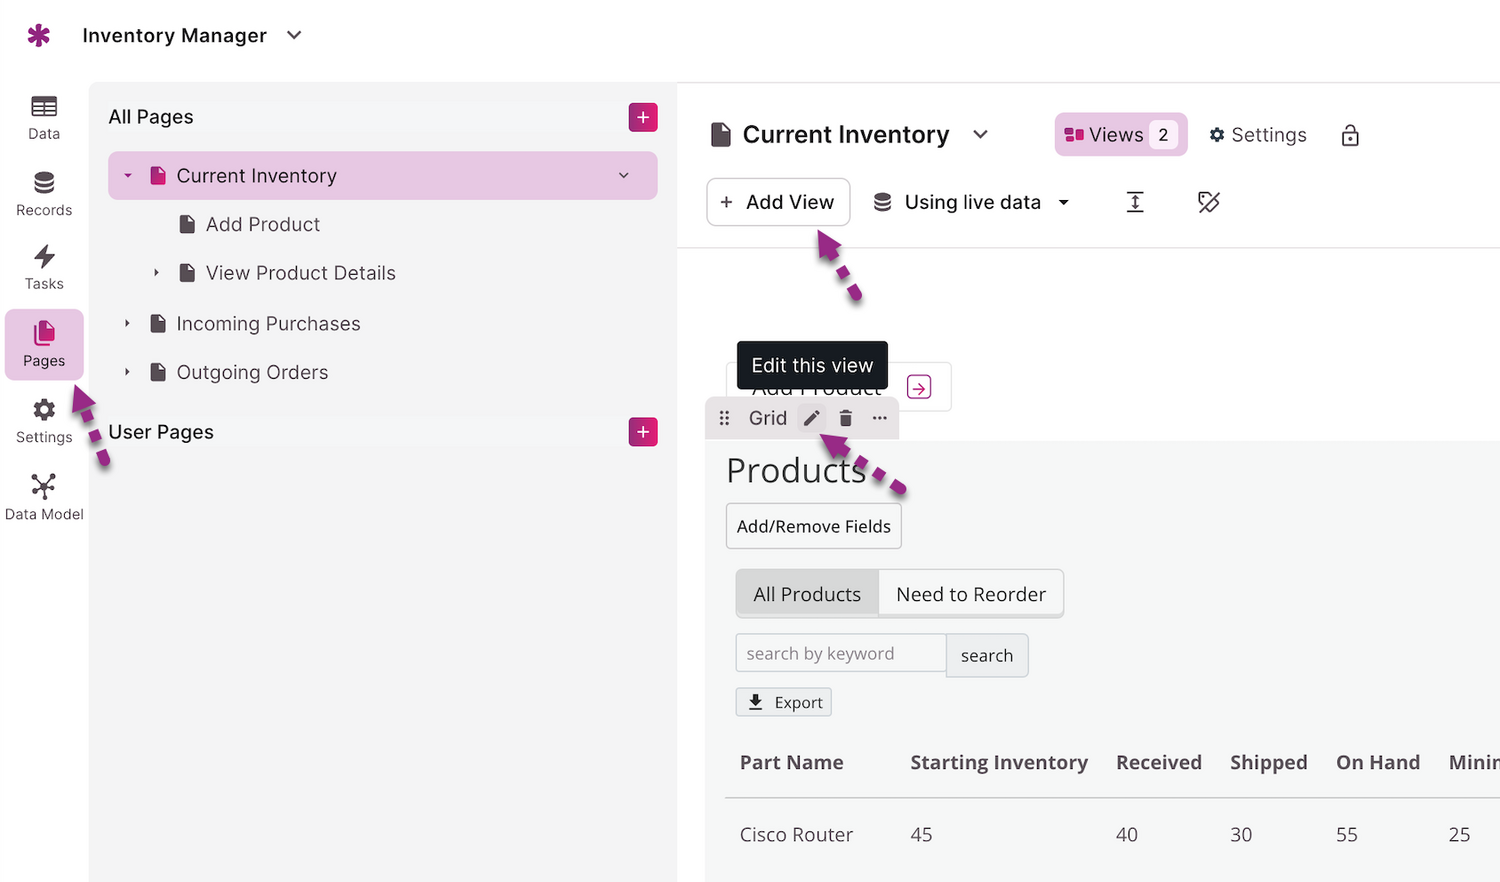This screenshot has height=882, width=1500.
Task: Add a new page with All Pages plus button
Action: pyautogui.click(x=643, y=117)
